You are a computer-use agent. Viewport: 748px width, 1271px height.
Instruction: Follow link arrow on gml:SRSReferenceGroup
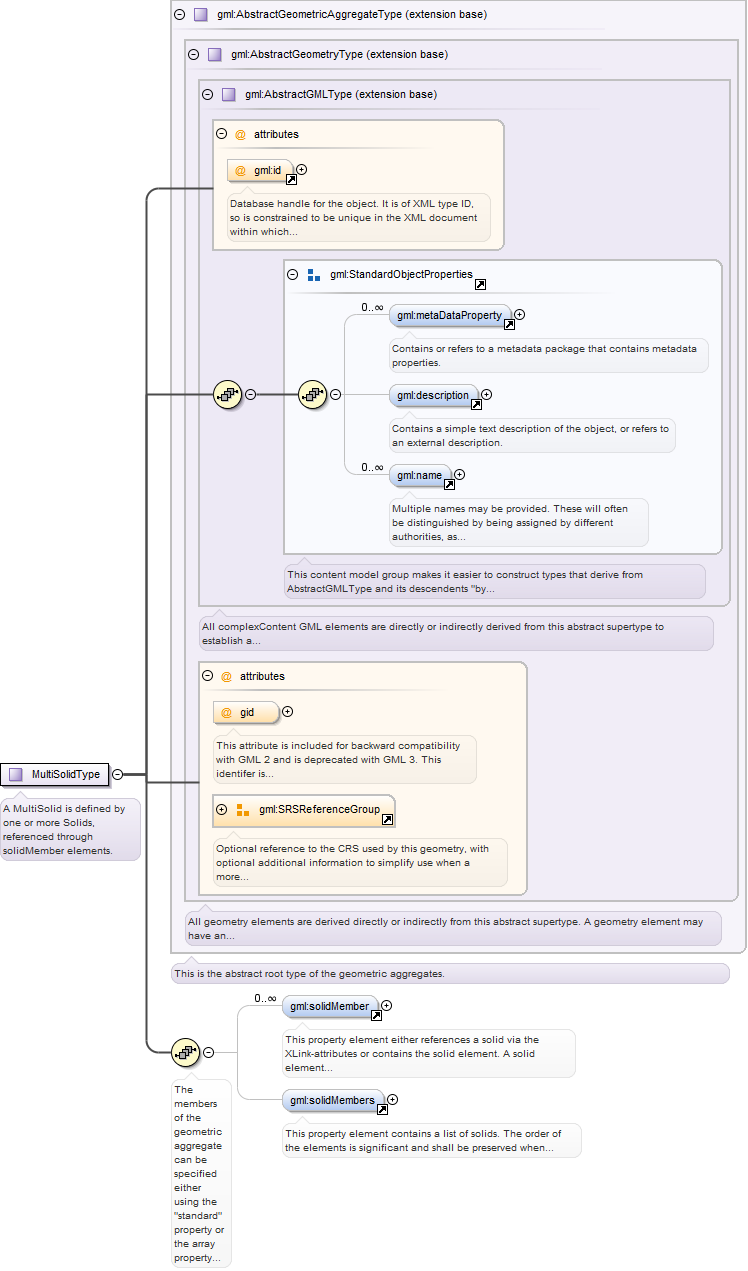click(388, 820)
